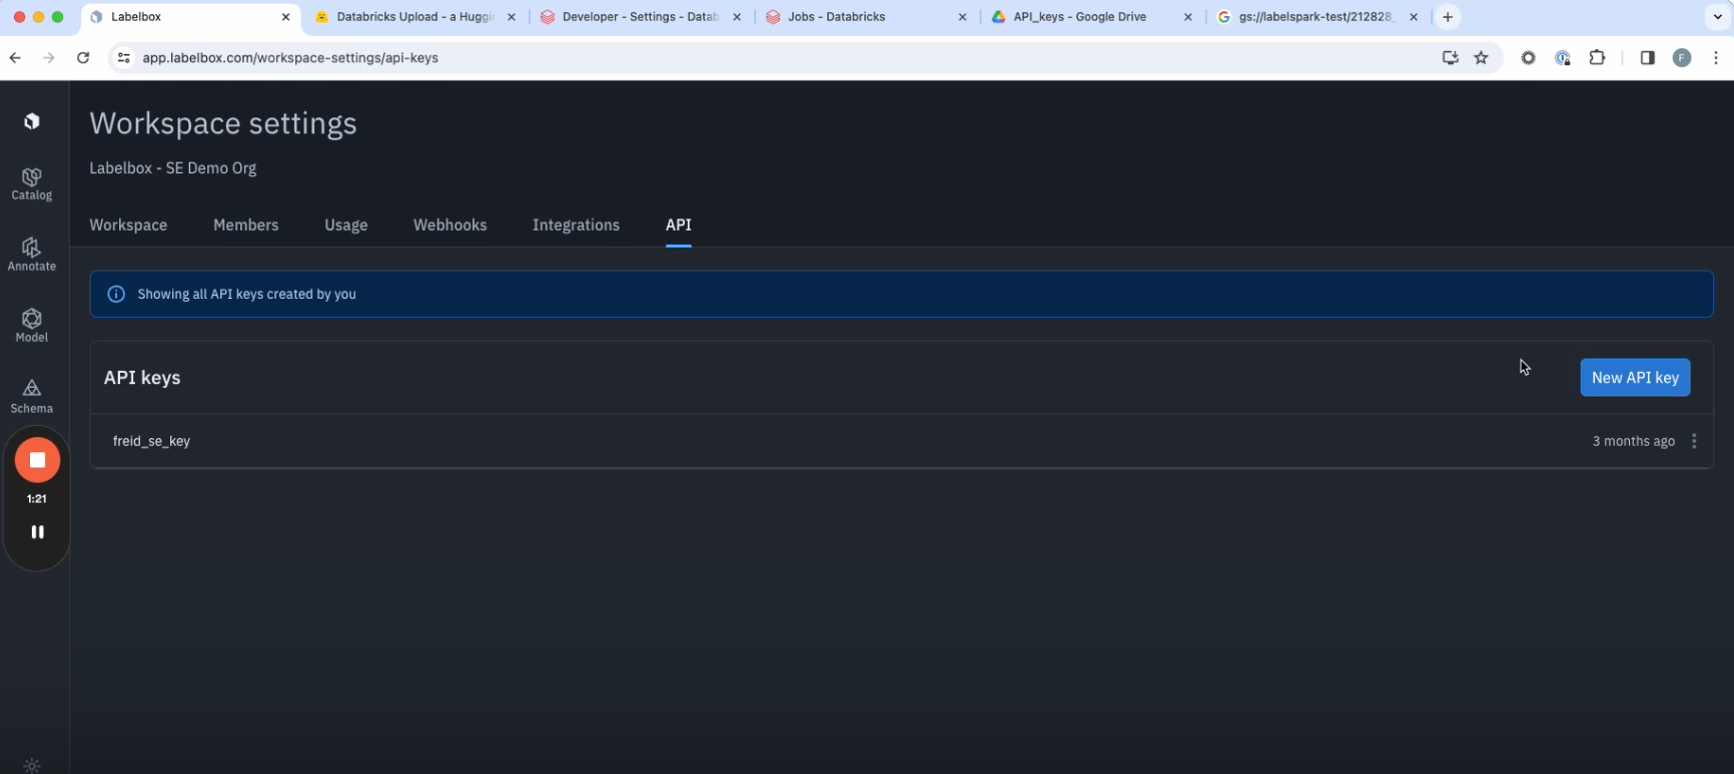Open the tab search dropdown arrow
Image resolution: width=1734 pixels, height=774 pixels.
coord(1717,17)
